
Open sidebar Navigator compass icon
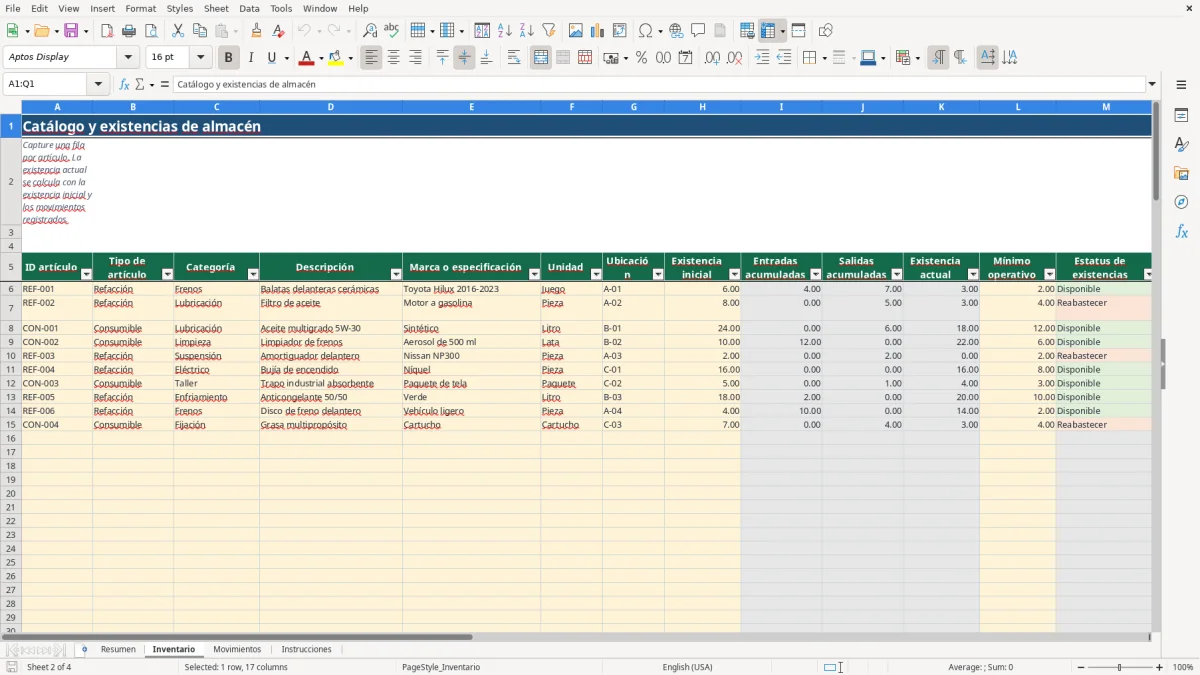[x=1181, y=202]
